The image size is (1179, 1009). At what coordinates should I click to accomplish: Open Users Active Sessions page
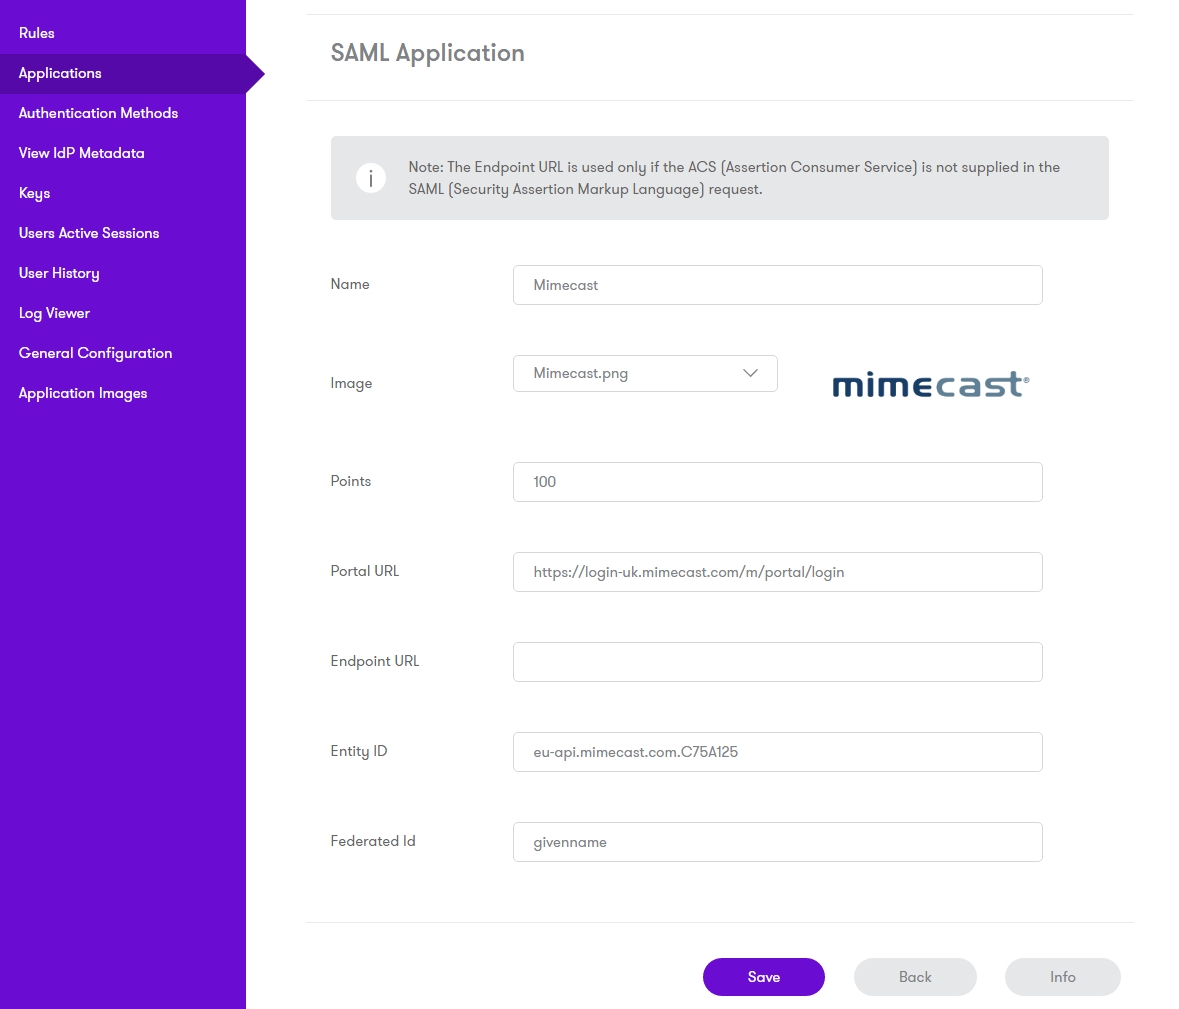point(89,233)
